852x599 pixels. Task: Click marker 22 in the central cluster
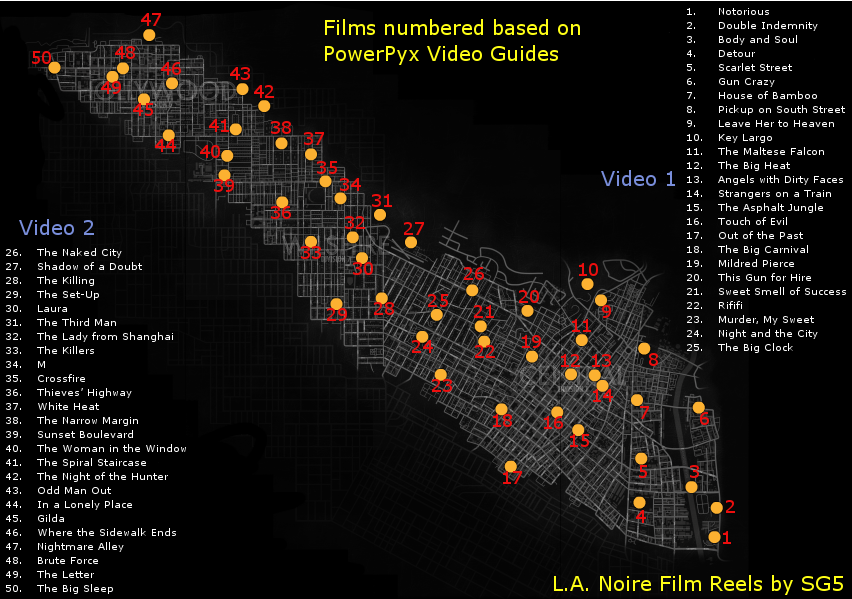485,340
